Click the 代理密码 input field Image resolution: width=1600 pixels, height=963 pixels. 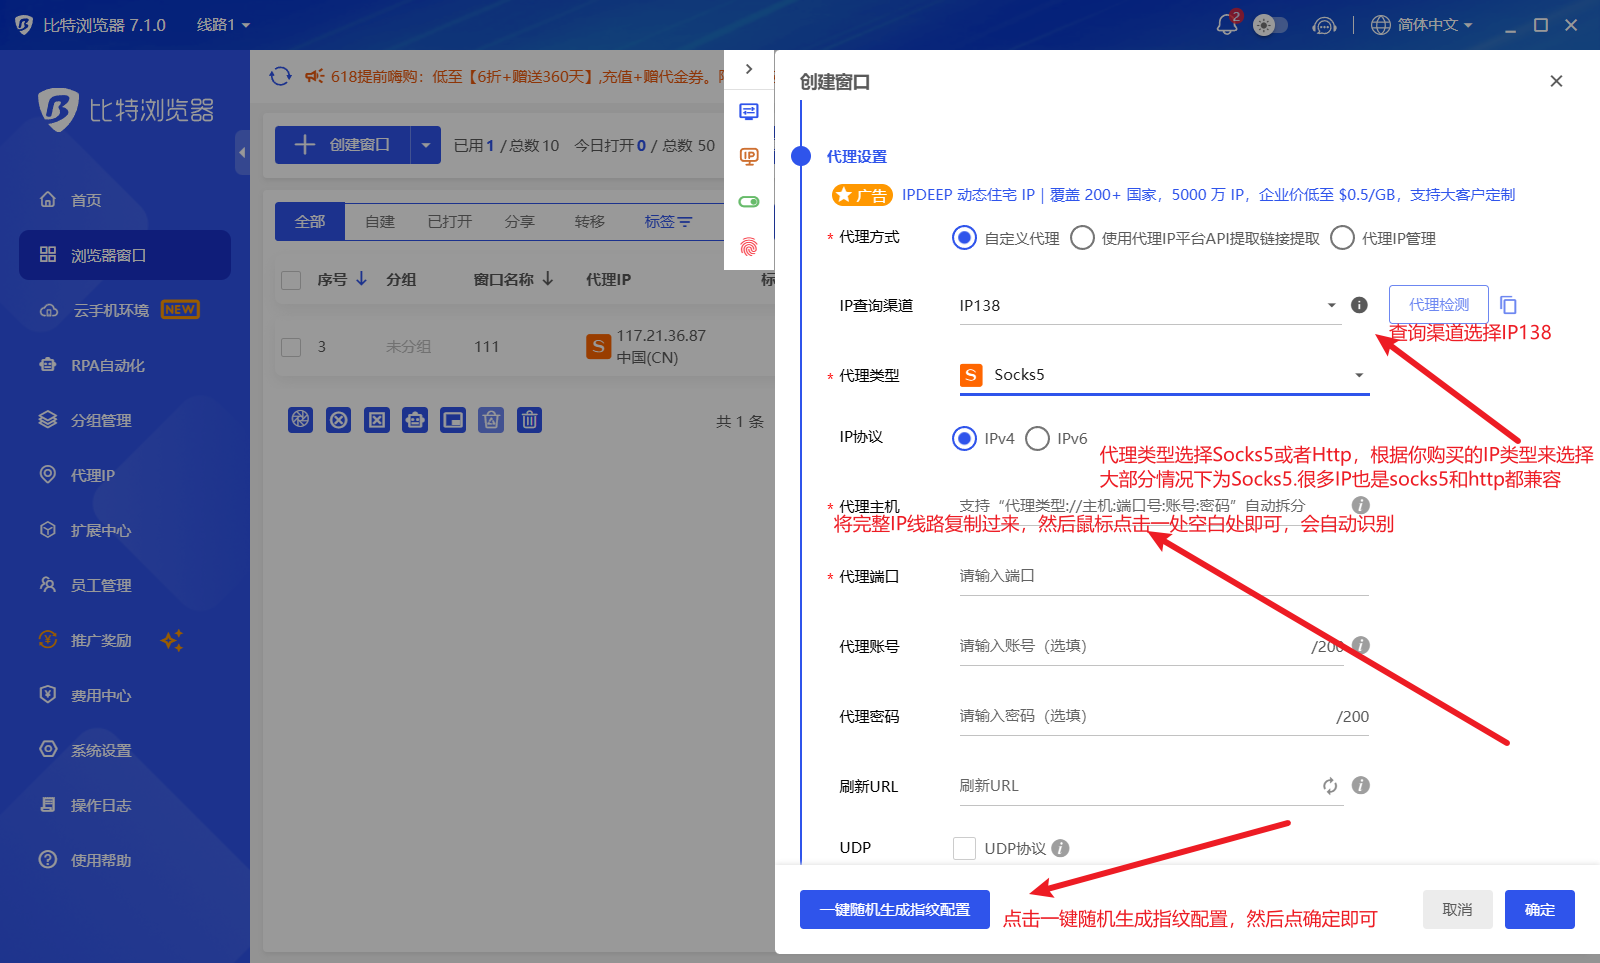coord(1164,716)
